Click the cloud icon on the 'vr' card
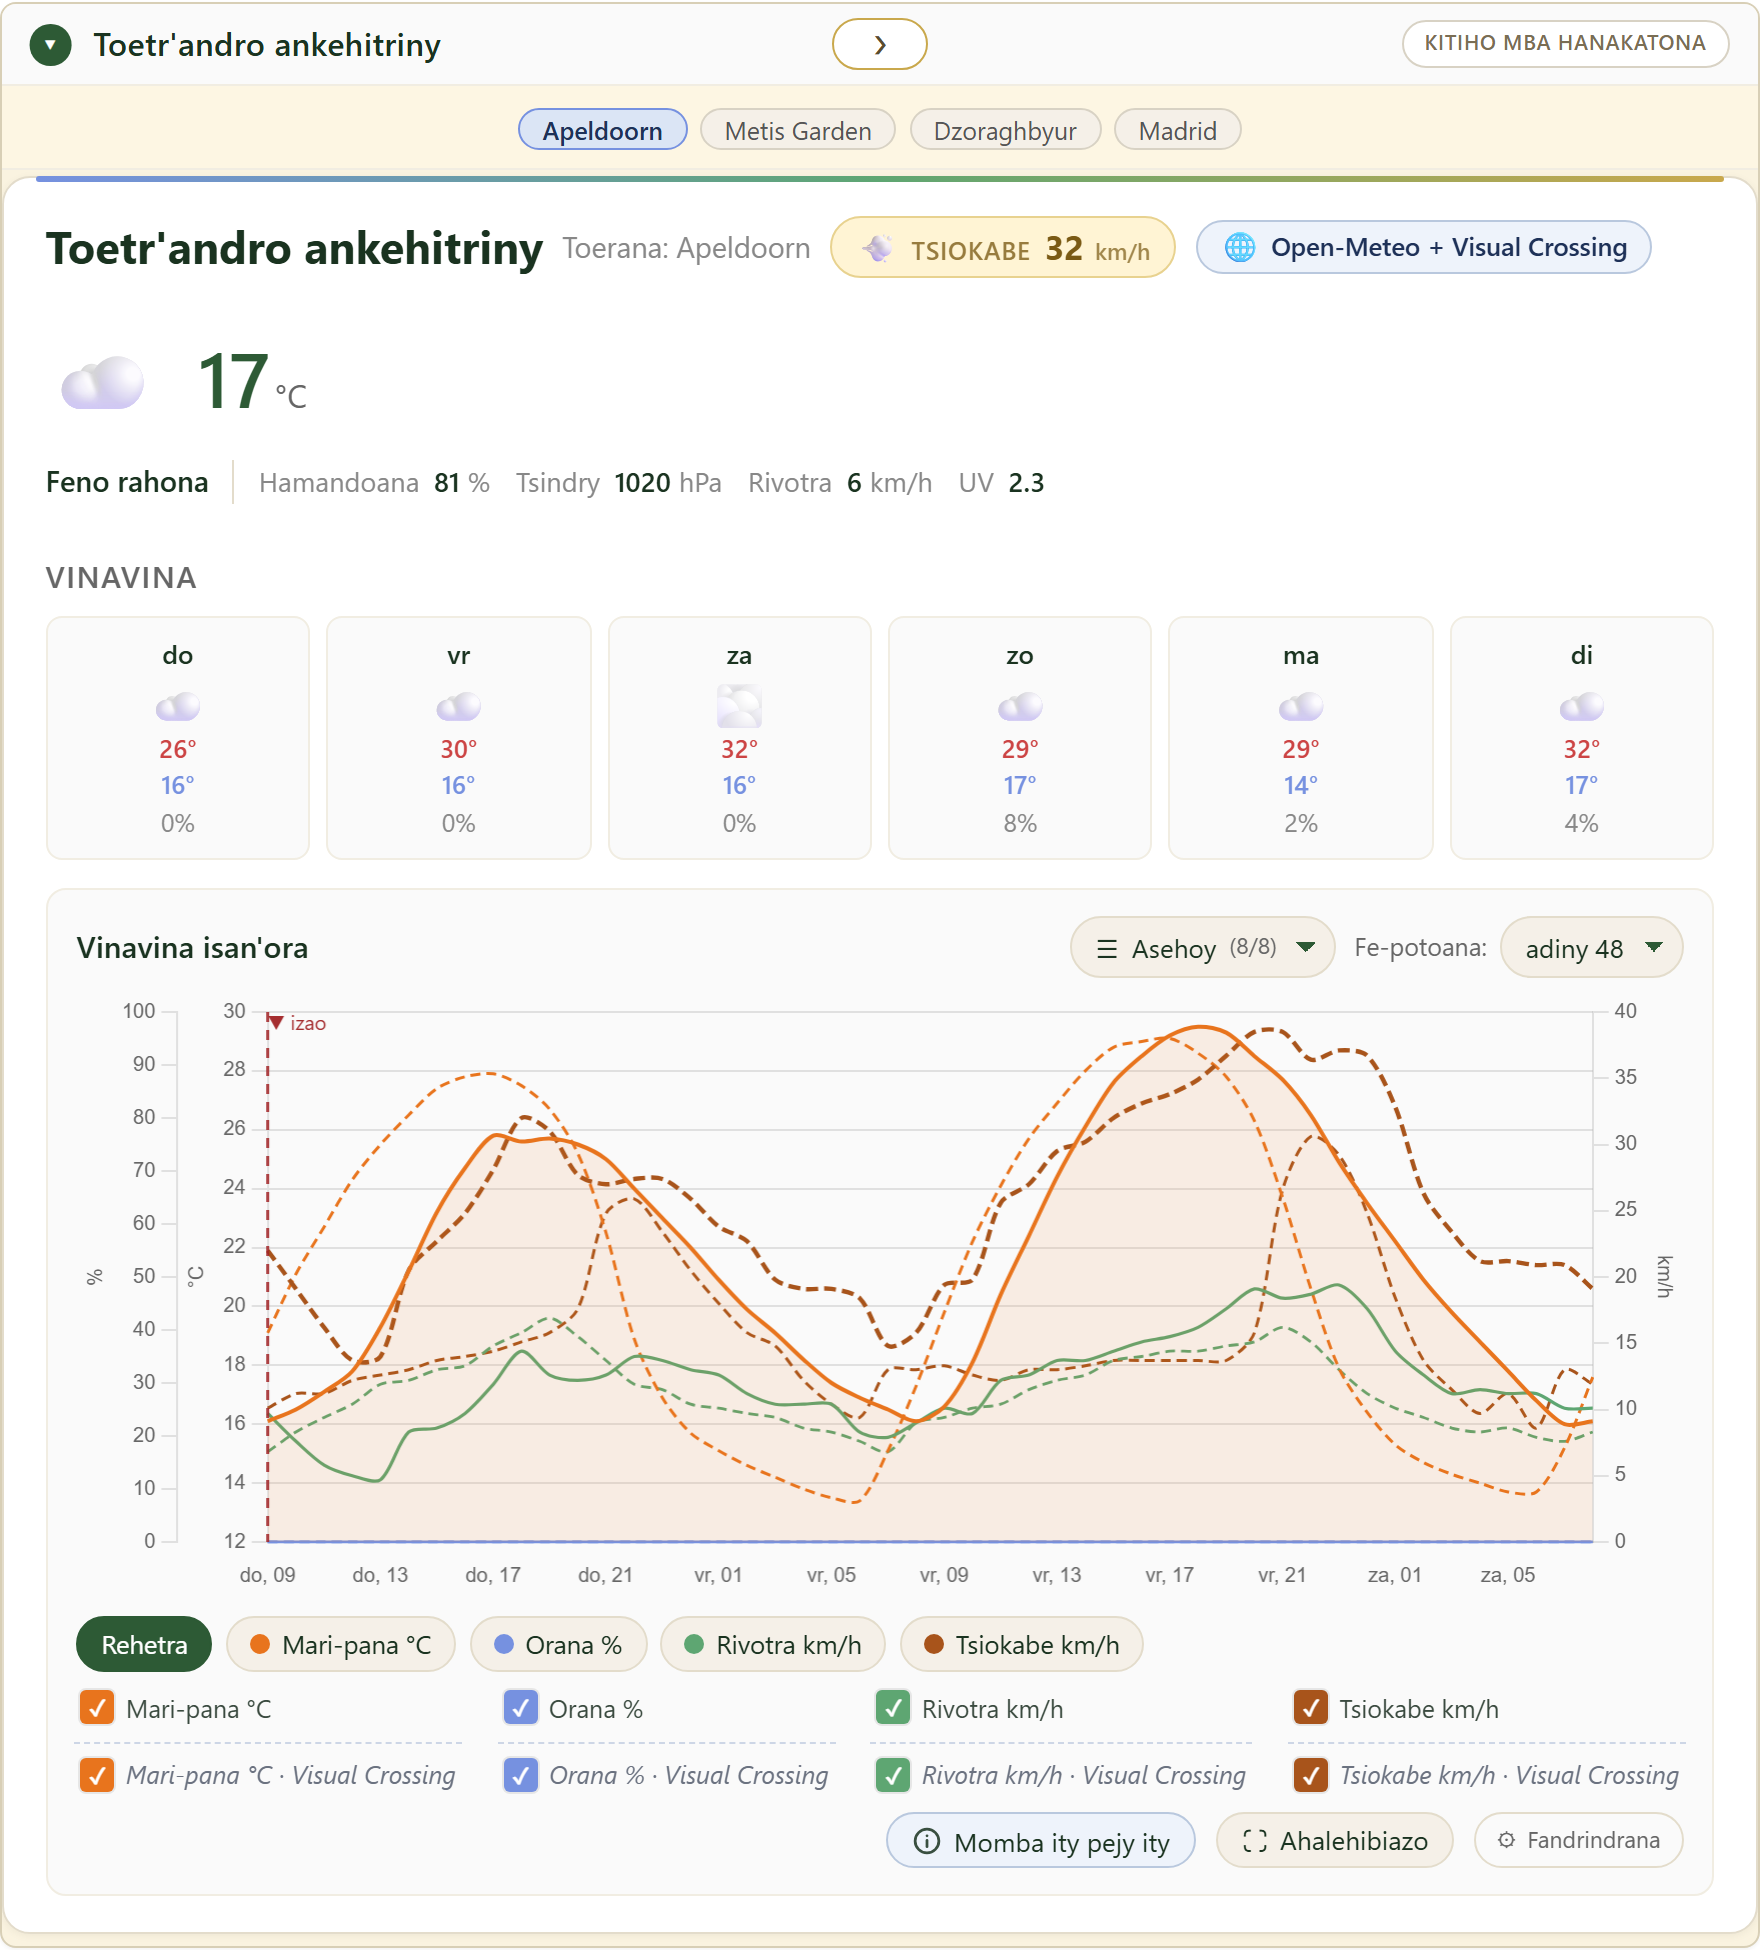This screenshot has width=1760, height=1950. click(459, 707)
